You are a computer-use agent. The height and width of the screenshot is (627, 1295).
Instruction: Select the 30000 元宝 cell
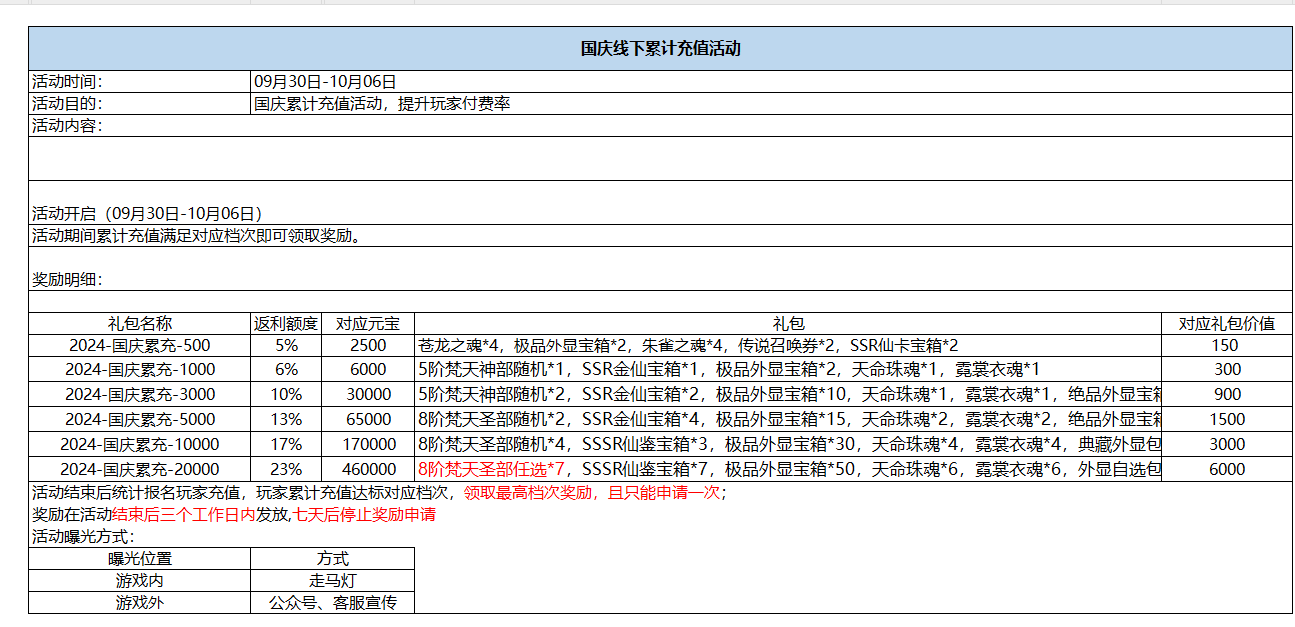(x=368, y=395)
